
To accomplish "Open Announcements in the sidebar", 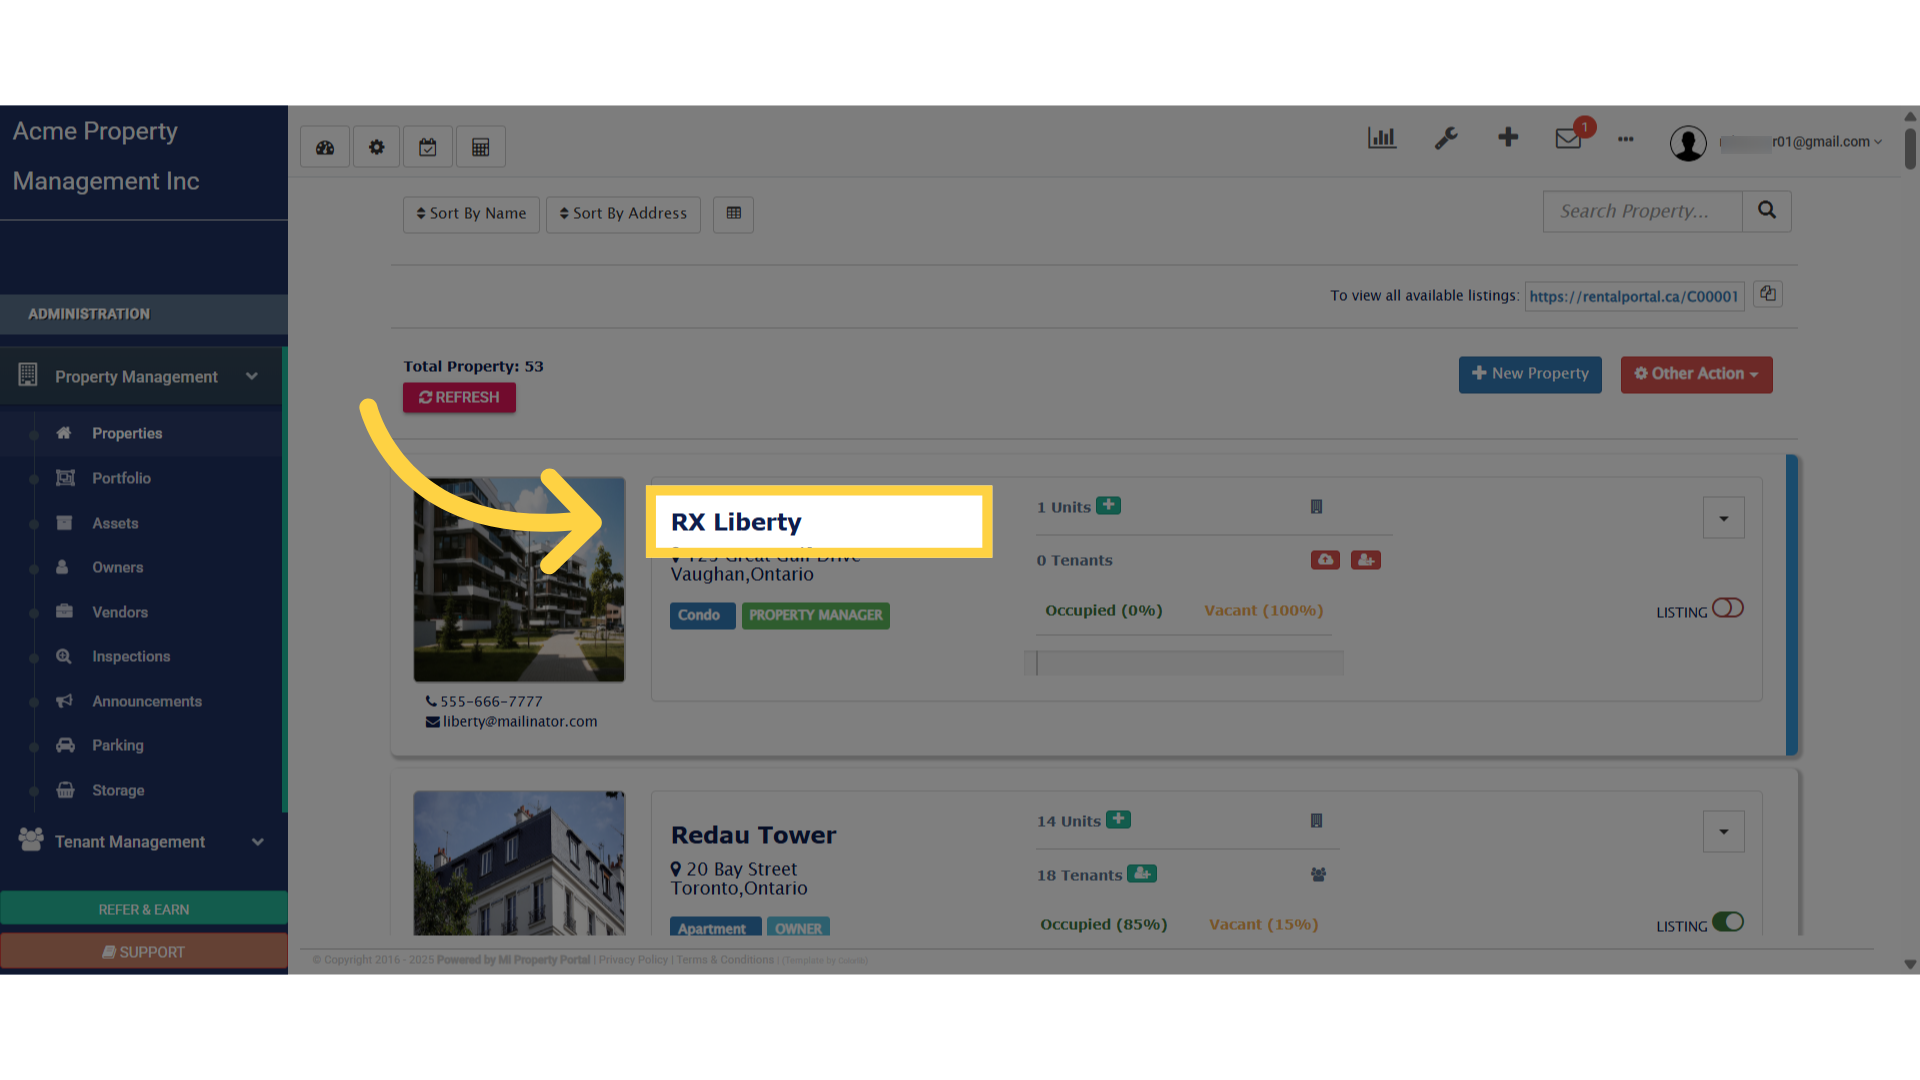I will click(x=147, y=701).
